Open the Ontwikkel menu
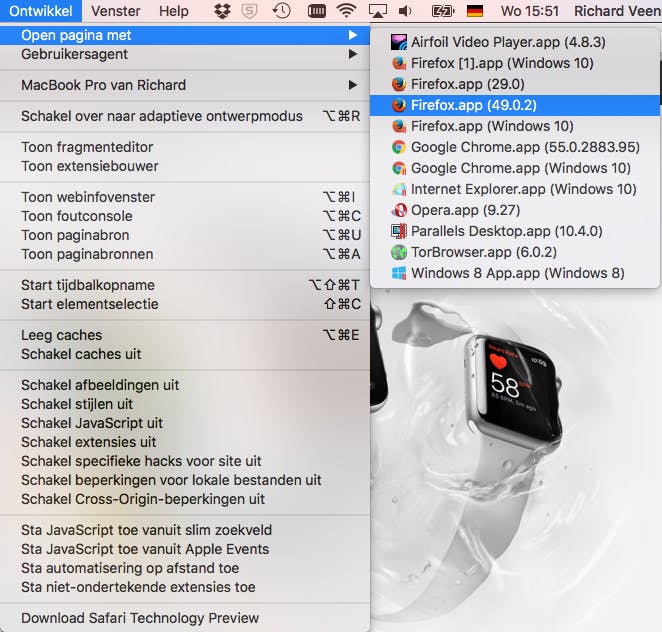Screen dimensions: 662x632 (x=41, y=11)
